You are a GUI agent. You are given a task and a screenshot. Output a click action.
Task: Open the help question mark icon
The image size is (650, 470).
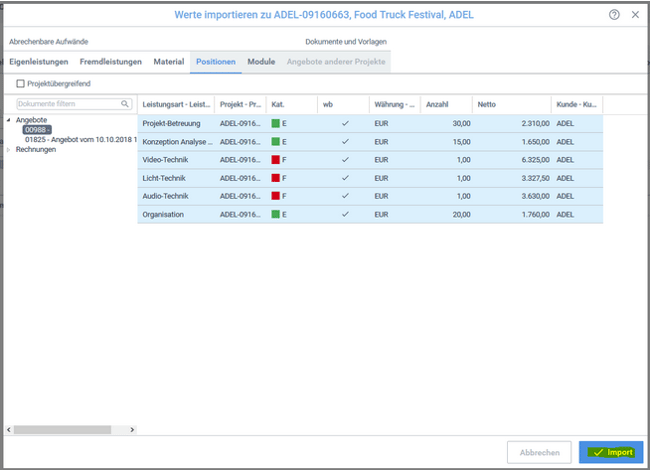click(614, 15)
